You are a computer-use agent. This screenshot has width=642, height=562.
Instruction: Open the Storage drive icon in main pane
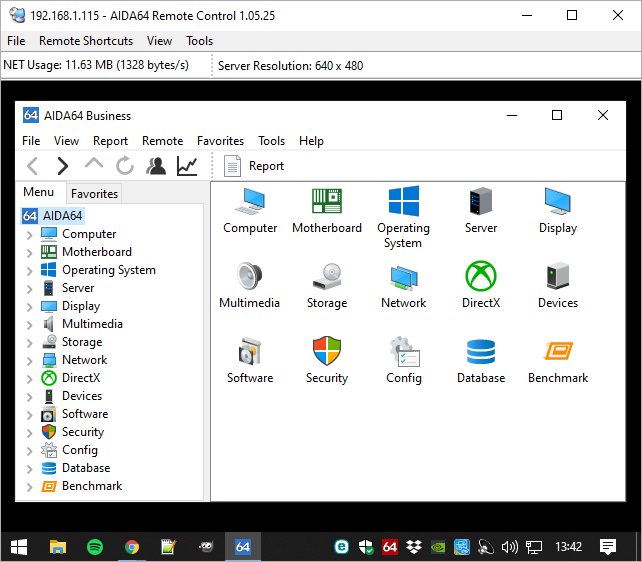coord(327,276)
